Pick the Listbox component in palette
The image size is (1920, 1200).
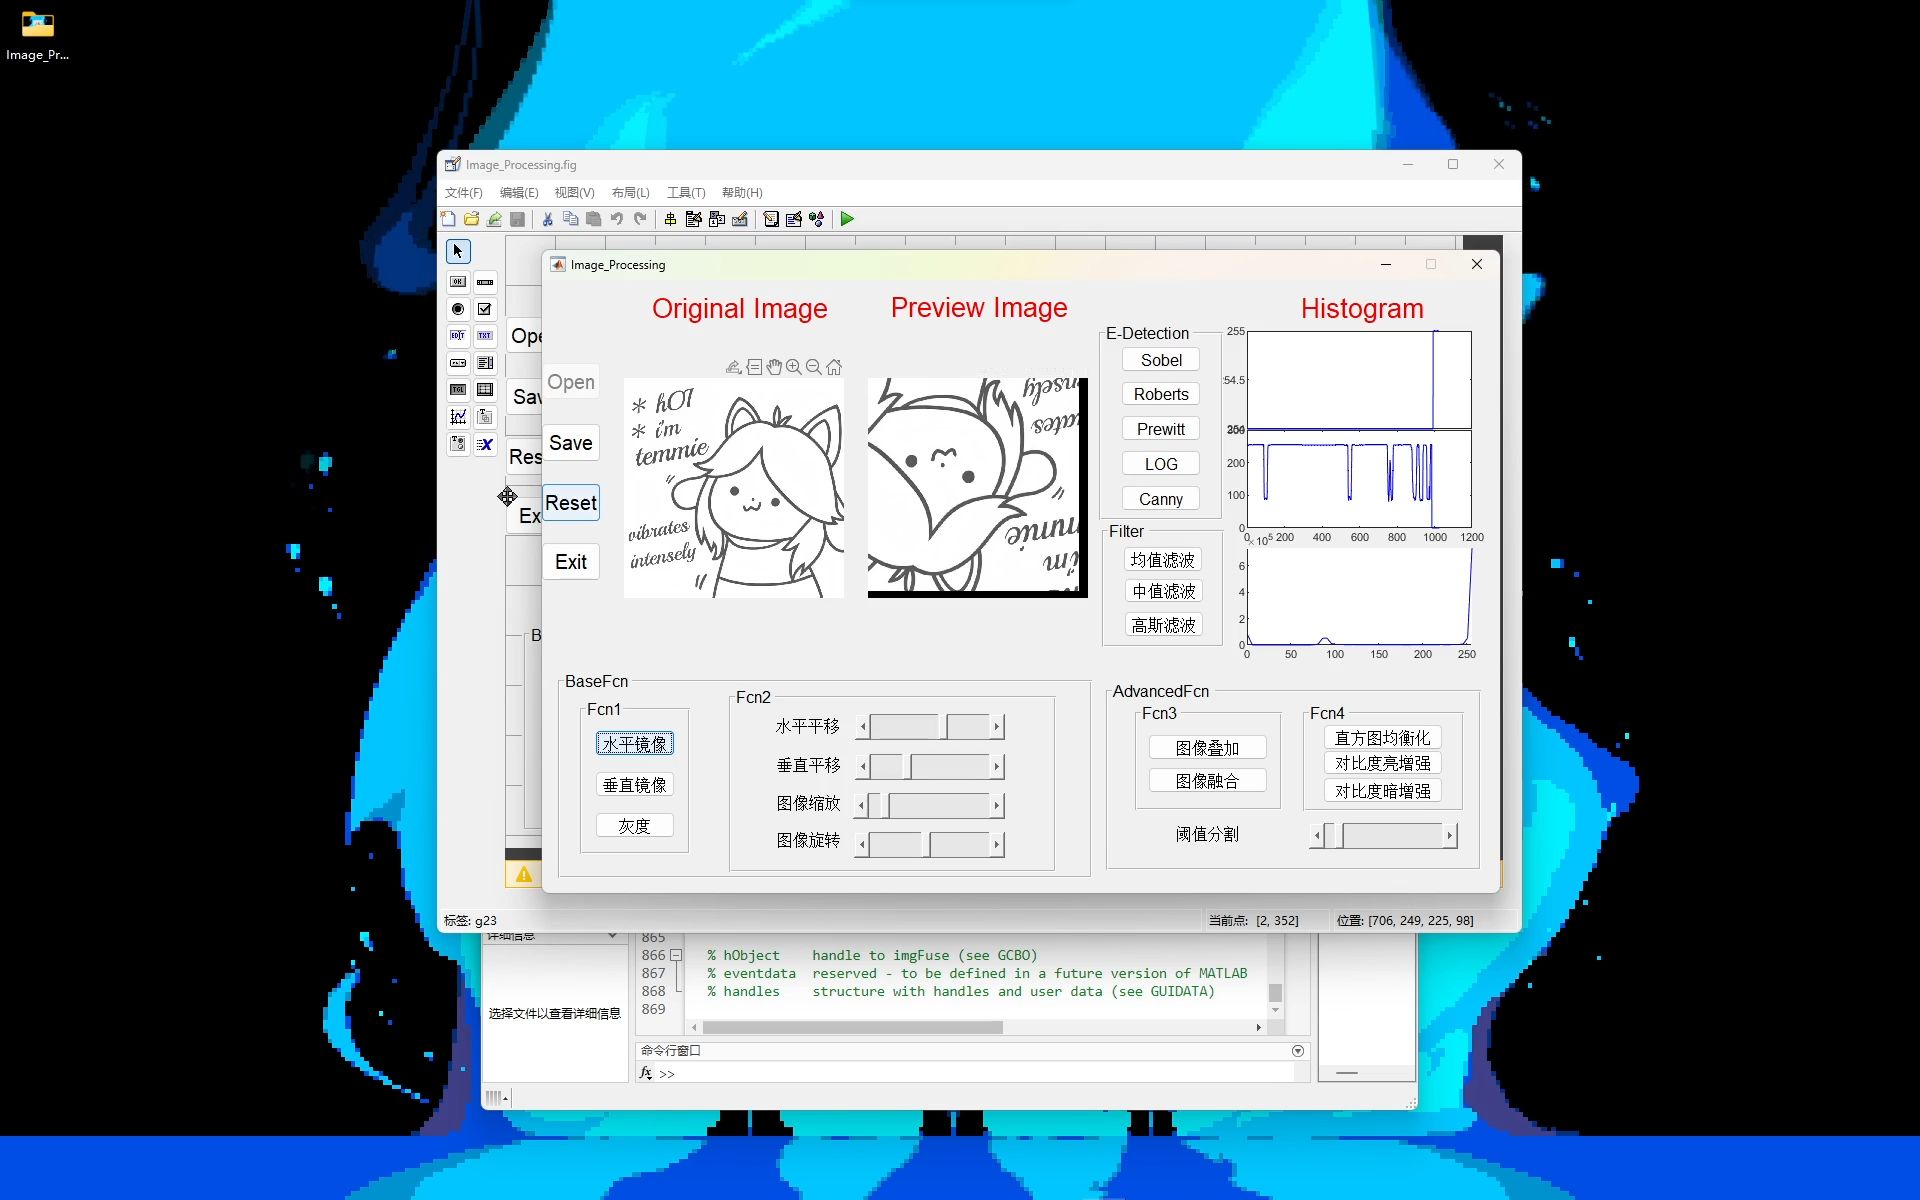pos(485,363)
